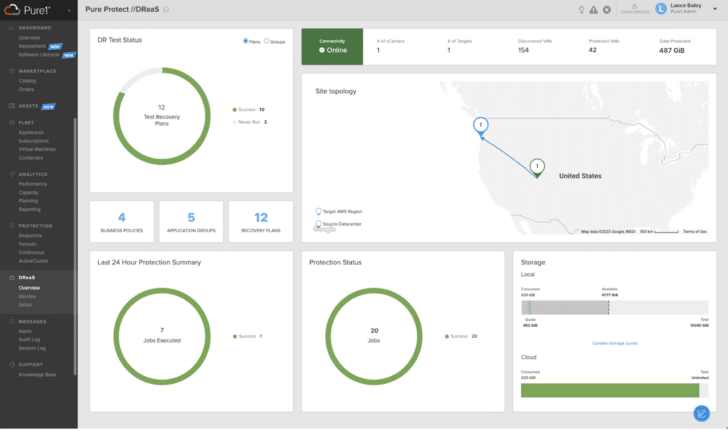Screen dimensions: 728x431
Task: Open the lightbulb tips icon in the header
Action: tap(581, 10)
